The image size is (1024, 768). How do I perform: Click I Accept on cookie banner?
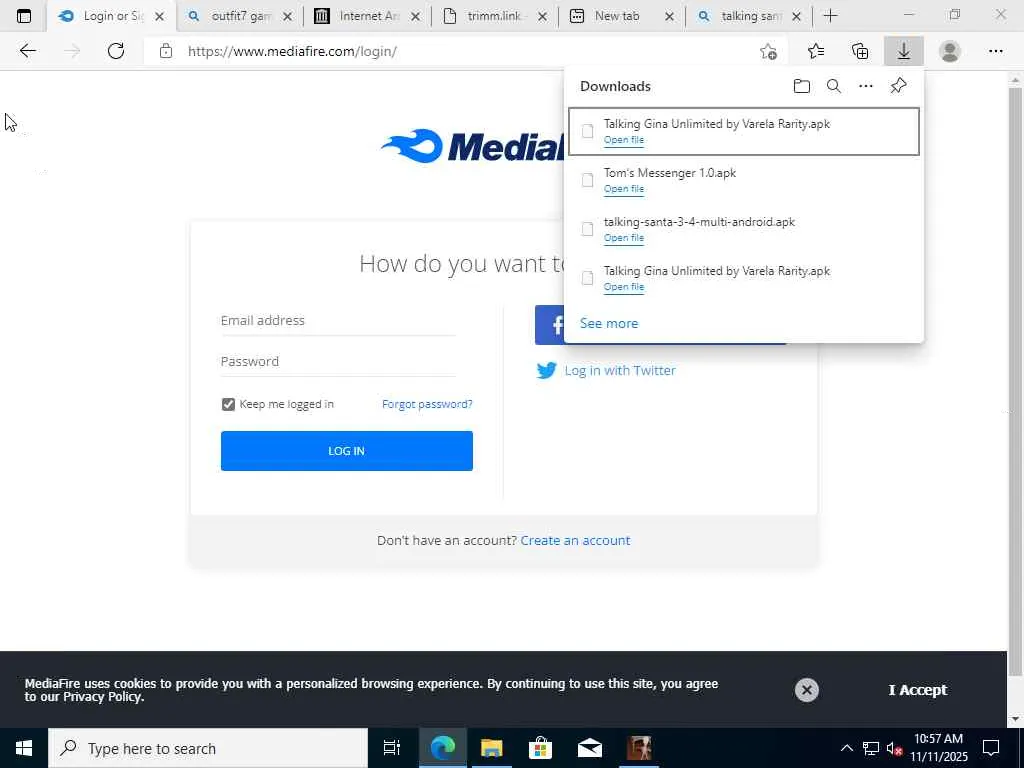click(918, 690)
